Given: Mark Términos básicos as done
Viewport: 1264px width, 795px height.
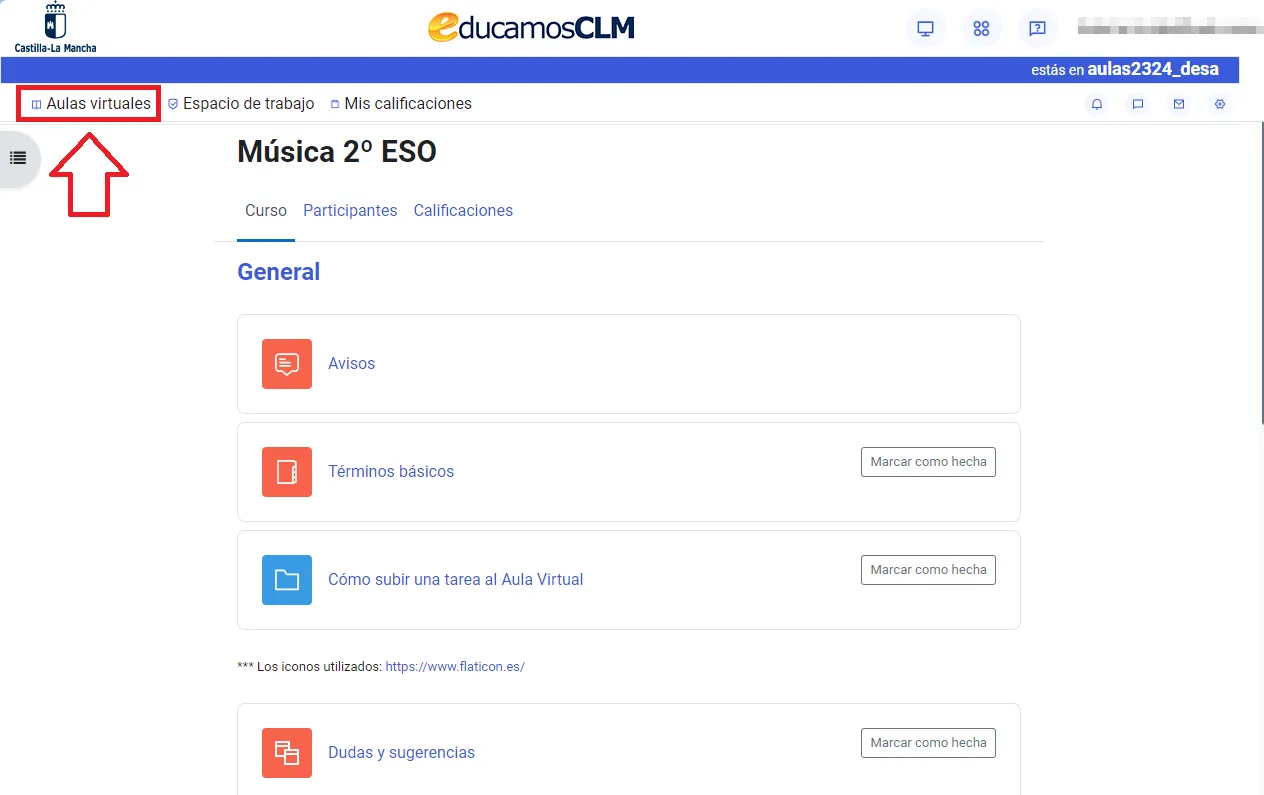Looking at the screenshot, I should 928,461.
